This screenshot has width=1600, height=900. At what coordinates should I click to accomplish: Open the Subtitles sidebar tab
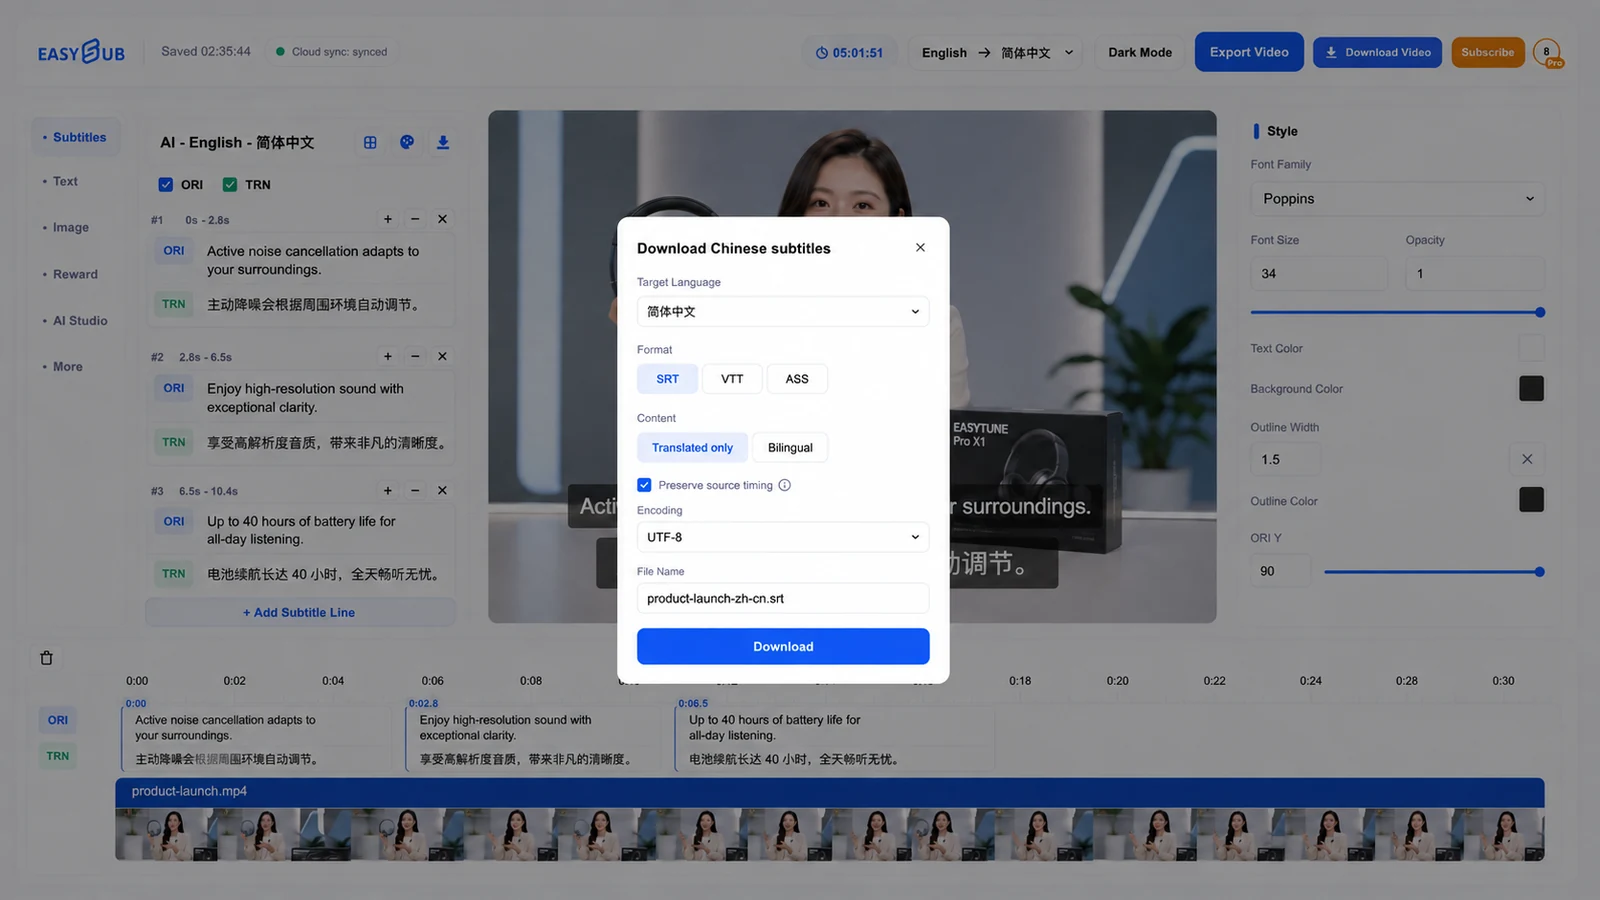(x=75, y=137)
